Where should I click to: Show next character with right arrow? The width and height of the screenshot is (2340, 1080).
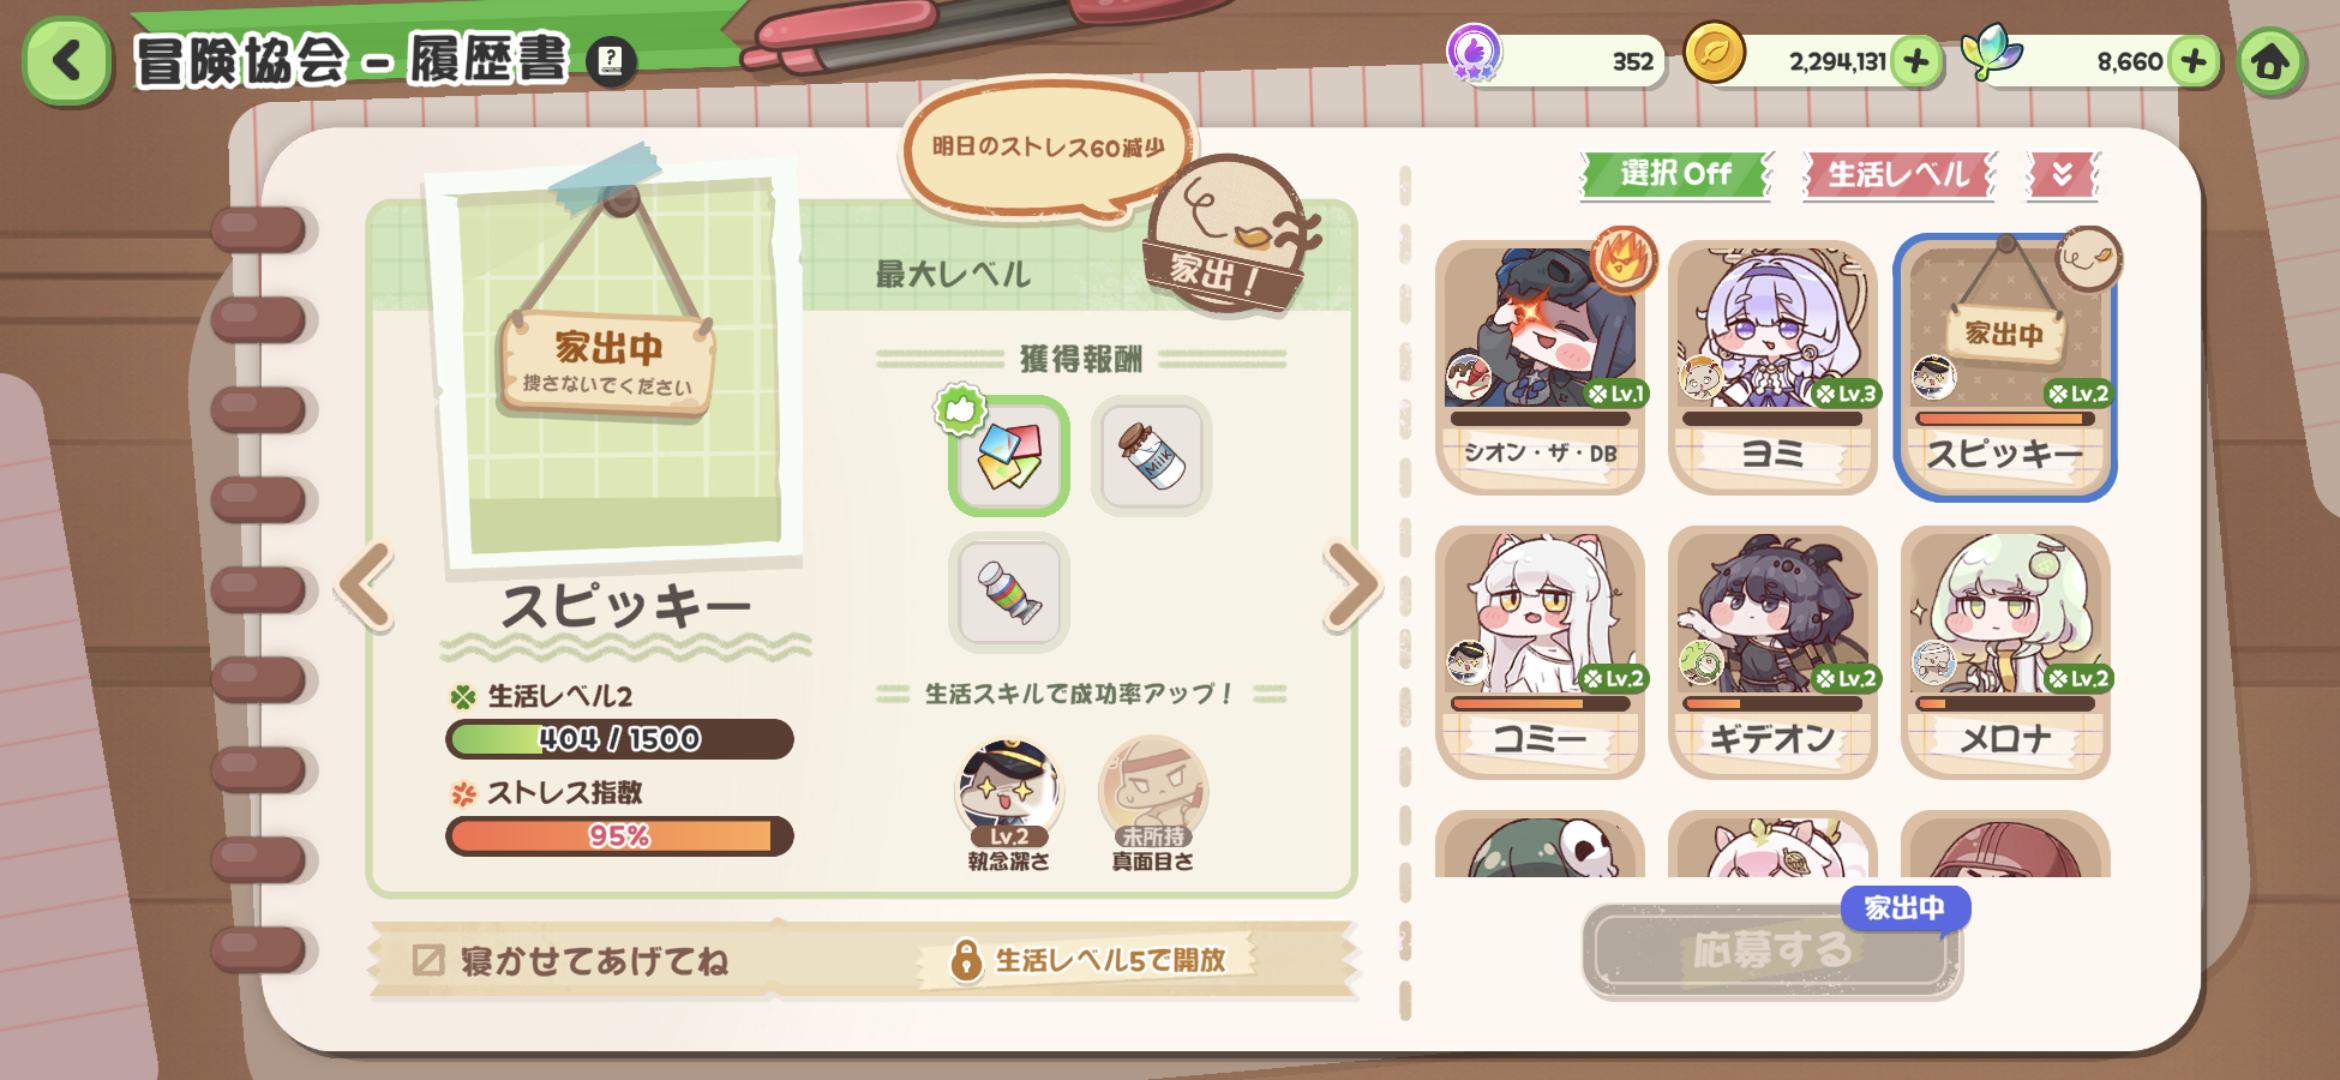pos(1352,587)
